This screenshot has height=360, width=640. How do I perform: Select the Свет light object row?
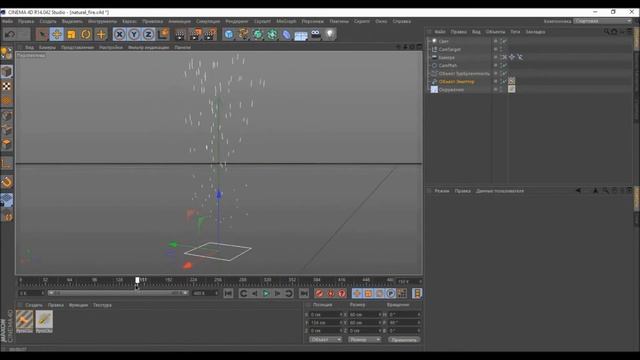444,41
